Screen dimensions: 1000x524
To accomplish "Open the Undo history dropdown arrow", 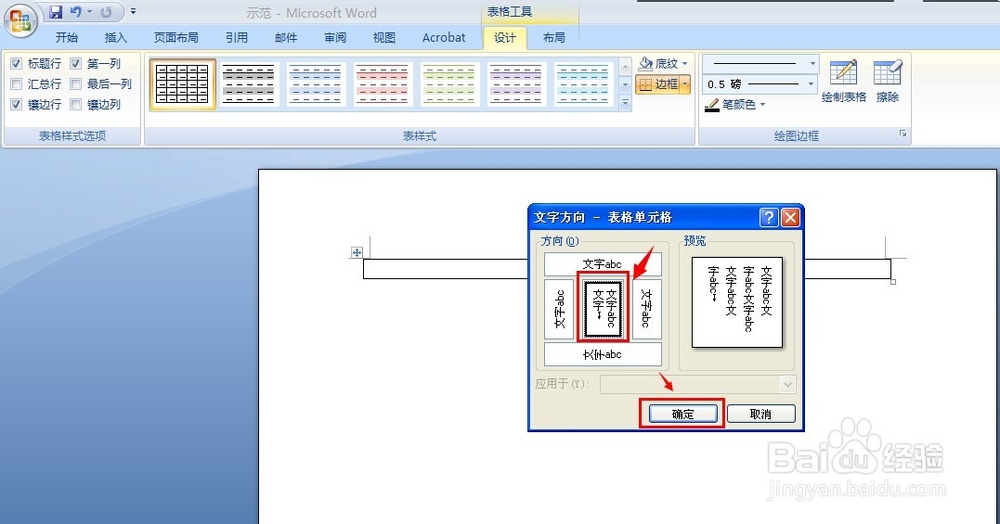I will [89, 11].
